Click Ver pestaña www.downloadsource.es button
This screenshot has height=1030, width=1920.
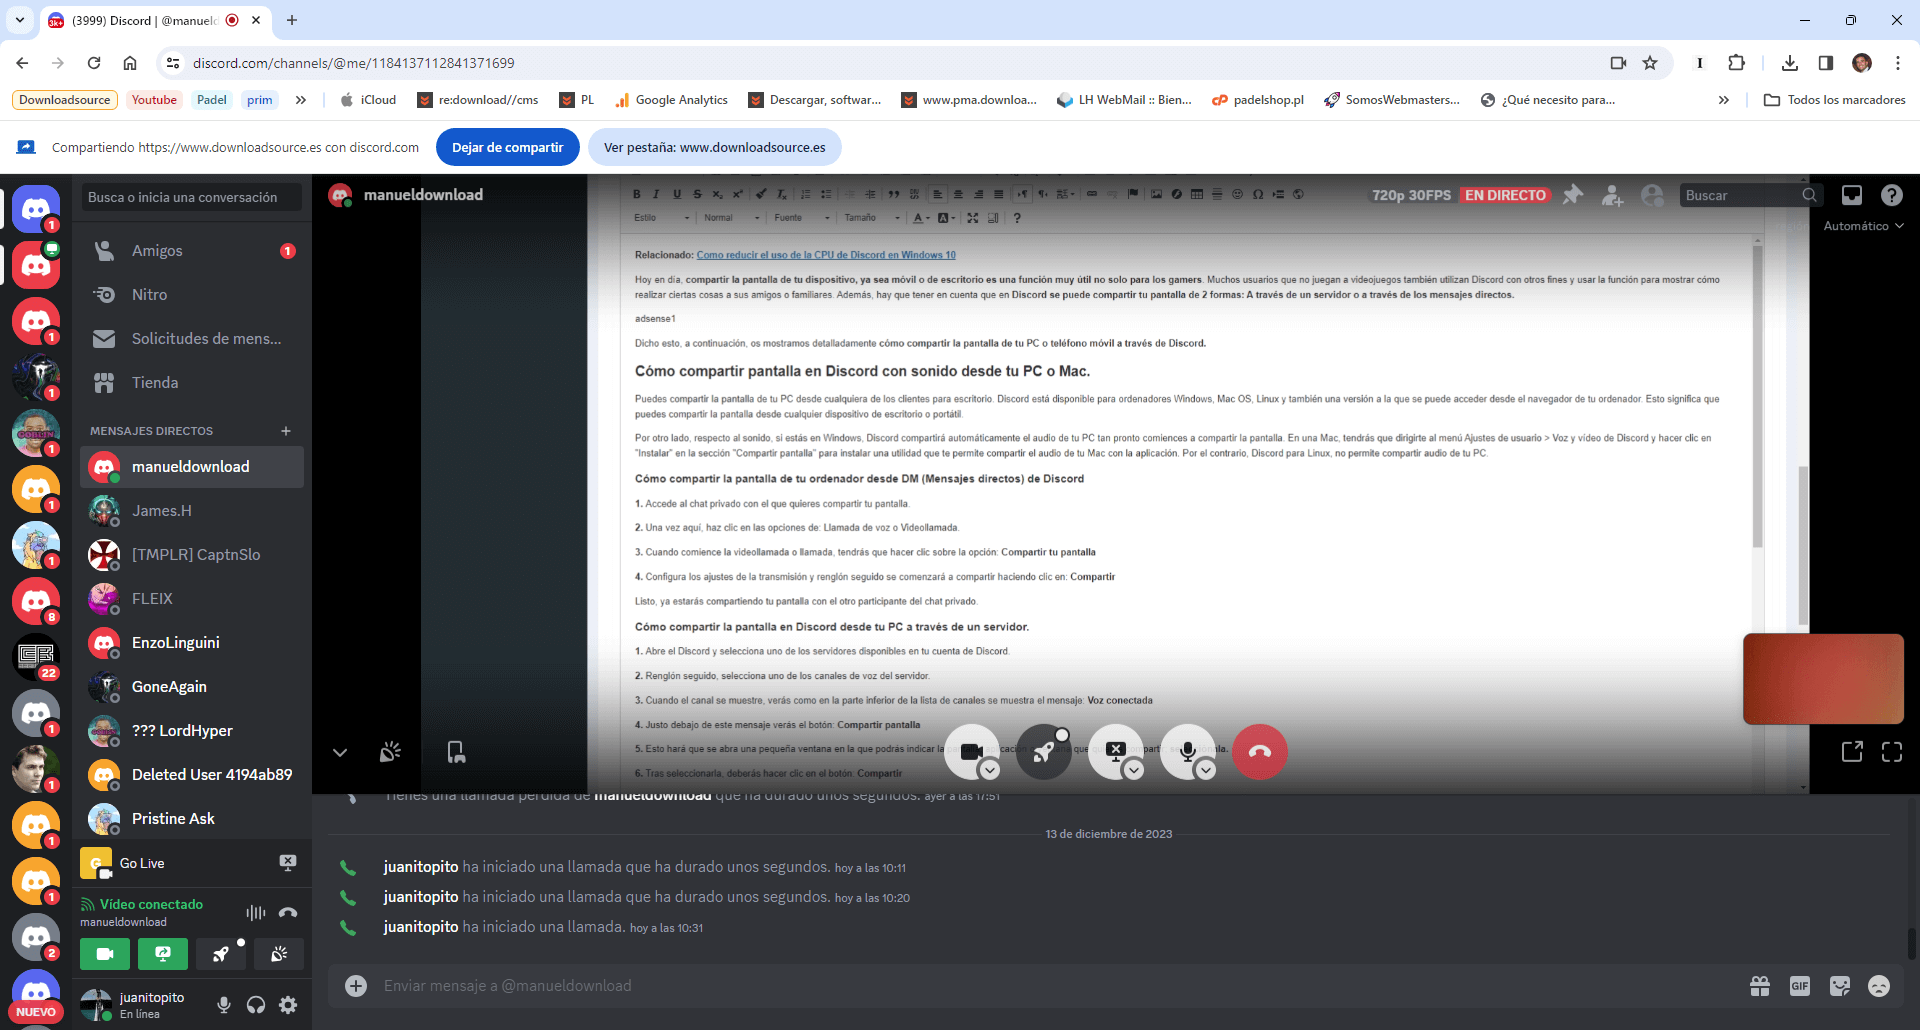(x=715, y=147)
